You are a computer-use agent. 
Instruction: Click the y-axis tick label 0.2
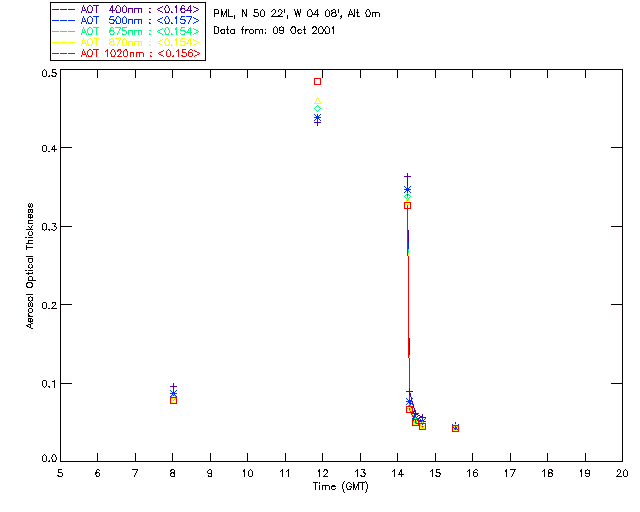pyautogui.click(x=49, y=305)
